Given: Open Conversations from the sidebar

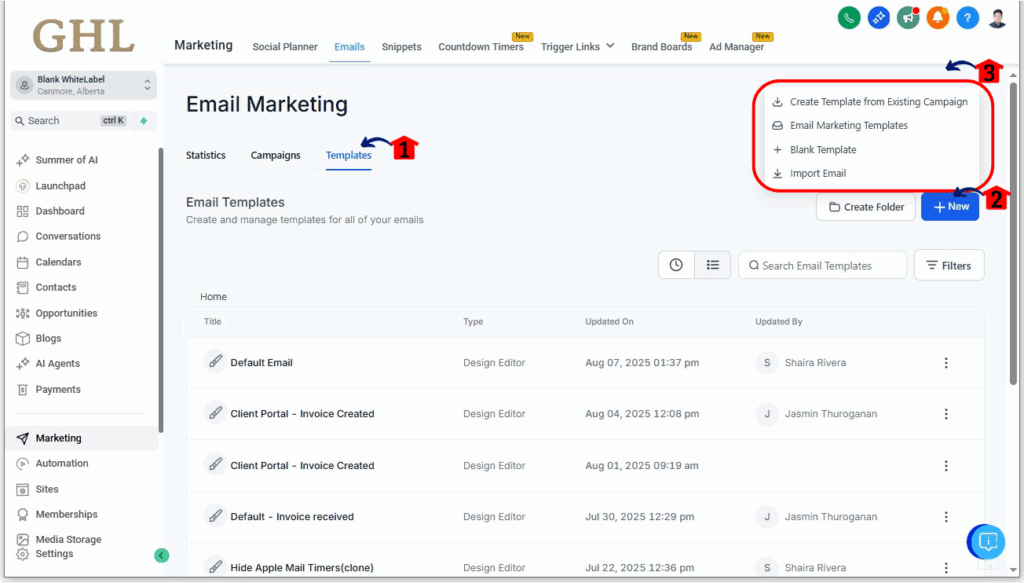Looking at the screenshot, I should pos(68,236).
